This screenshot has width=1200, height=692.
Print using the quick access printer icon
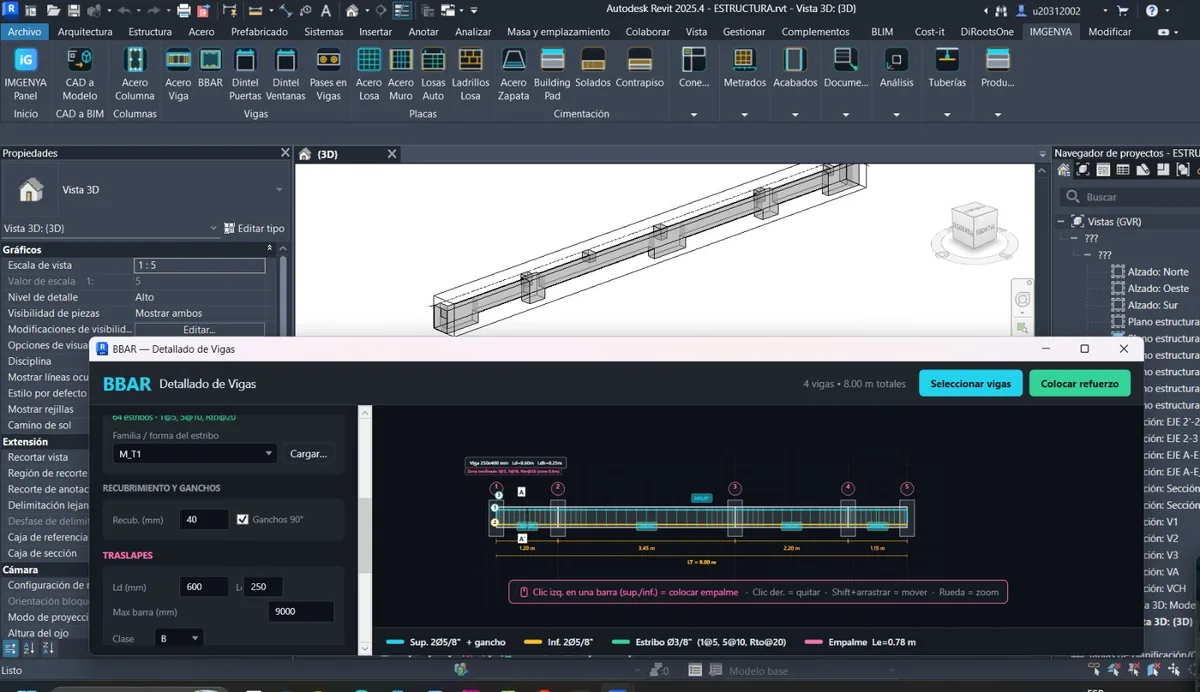tap(183, 11)
